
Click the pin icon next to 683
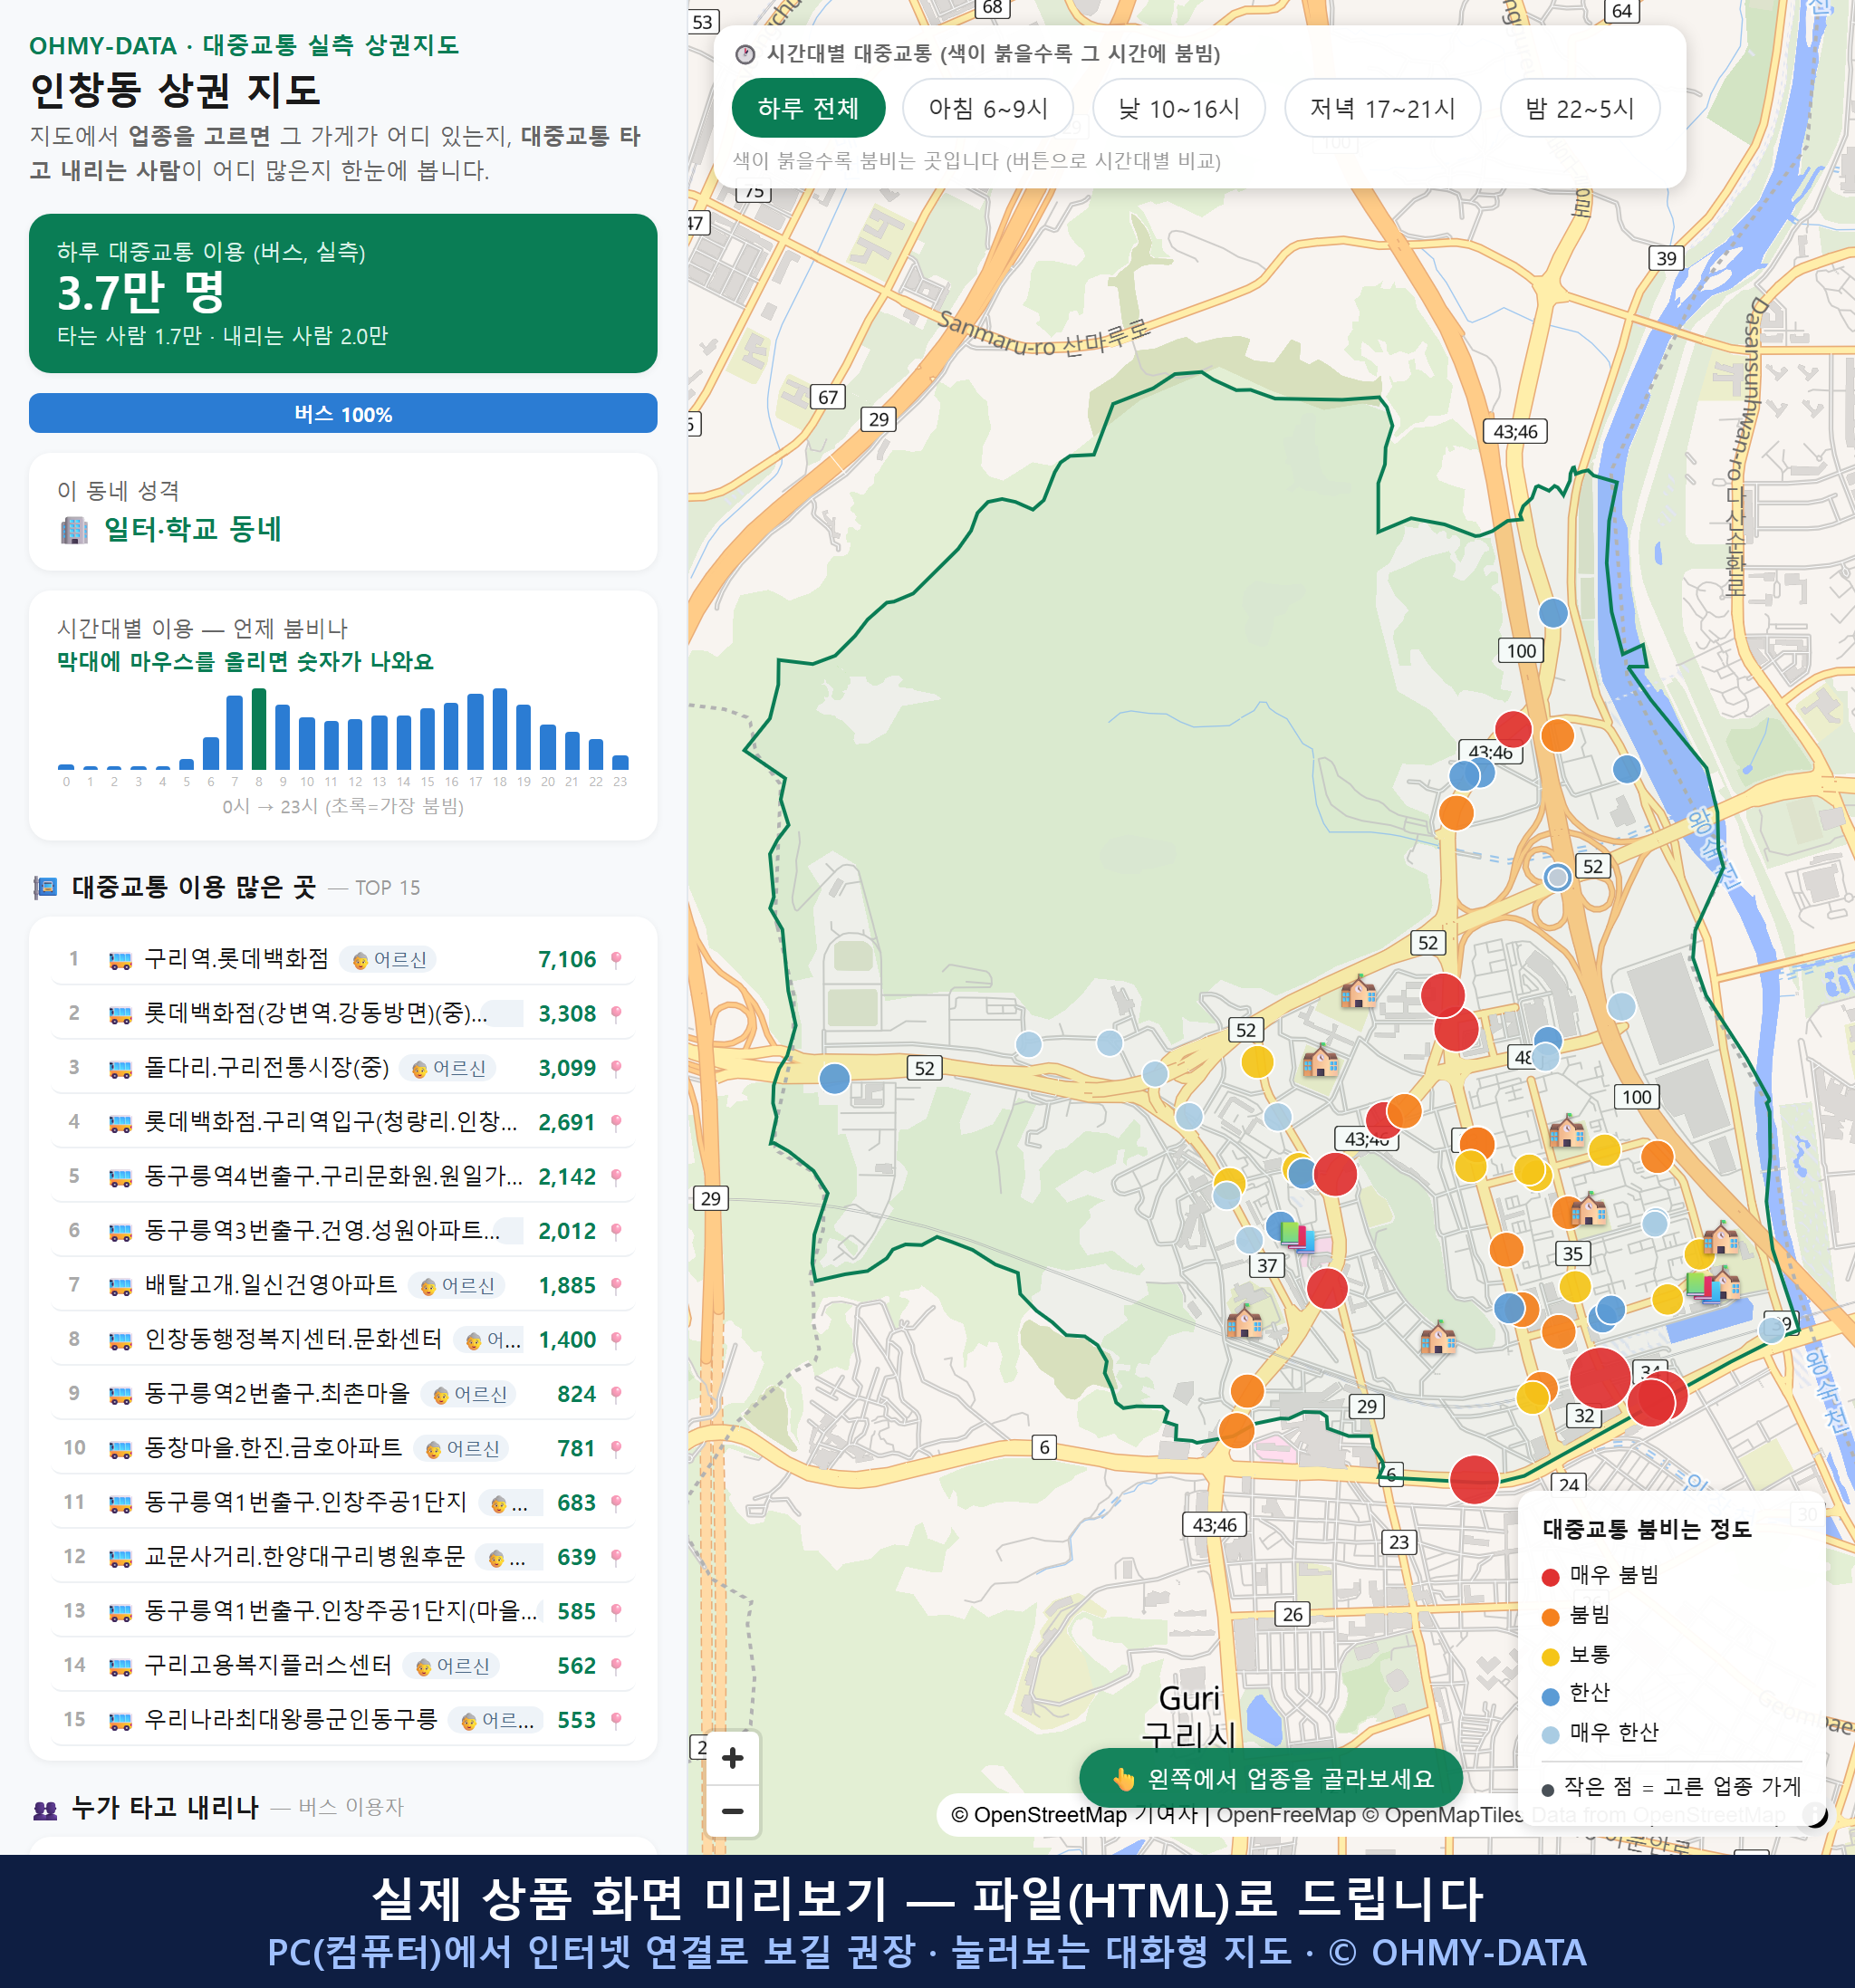click(x=616, y=1503)
